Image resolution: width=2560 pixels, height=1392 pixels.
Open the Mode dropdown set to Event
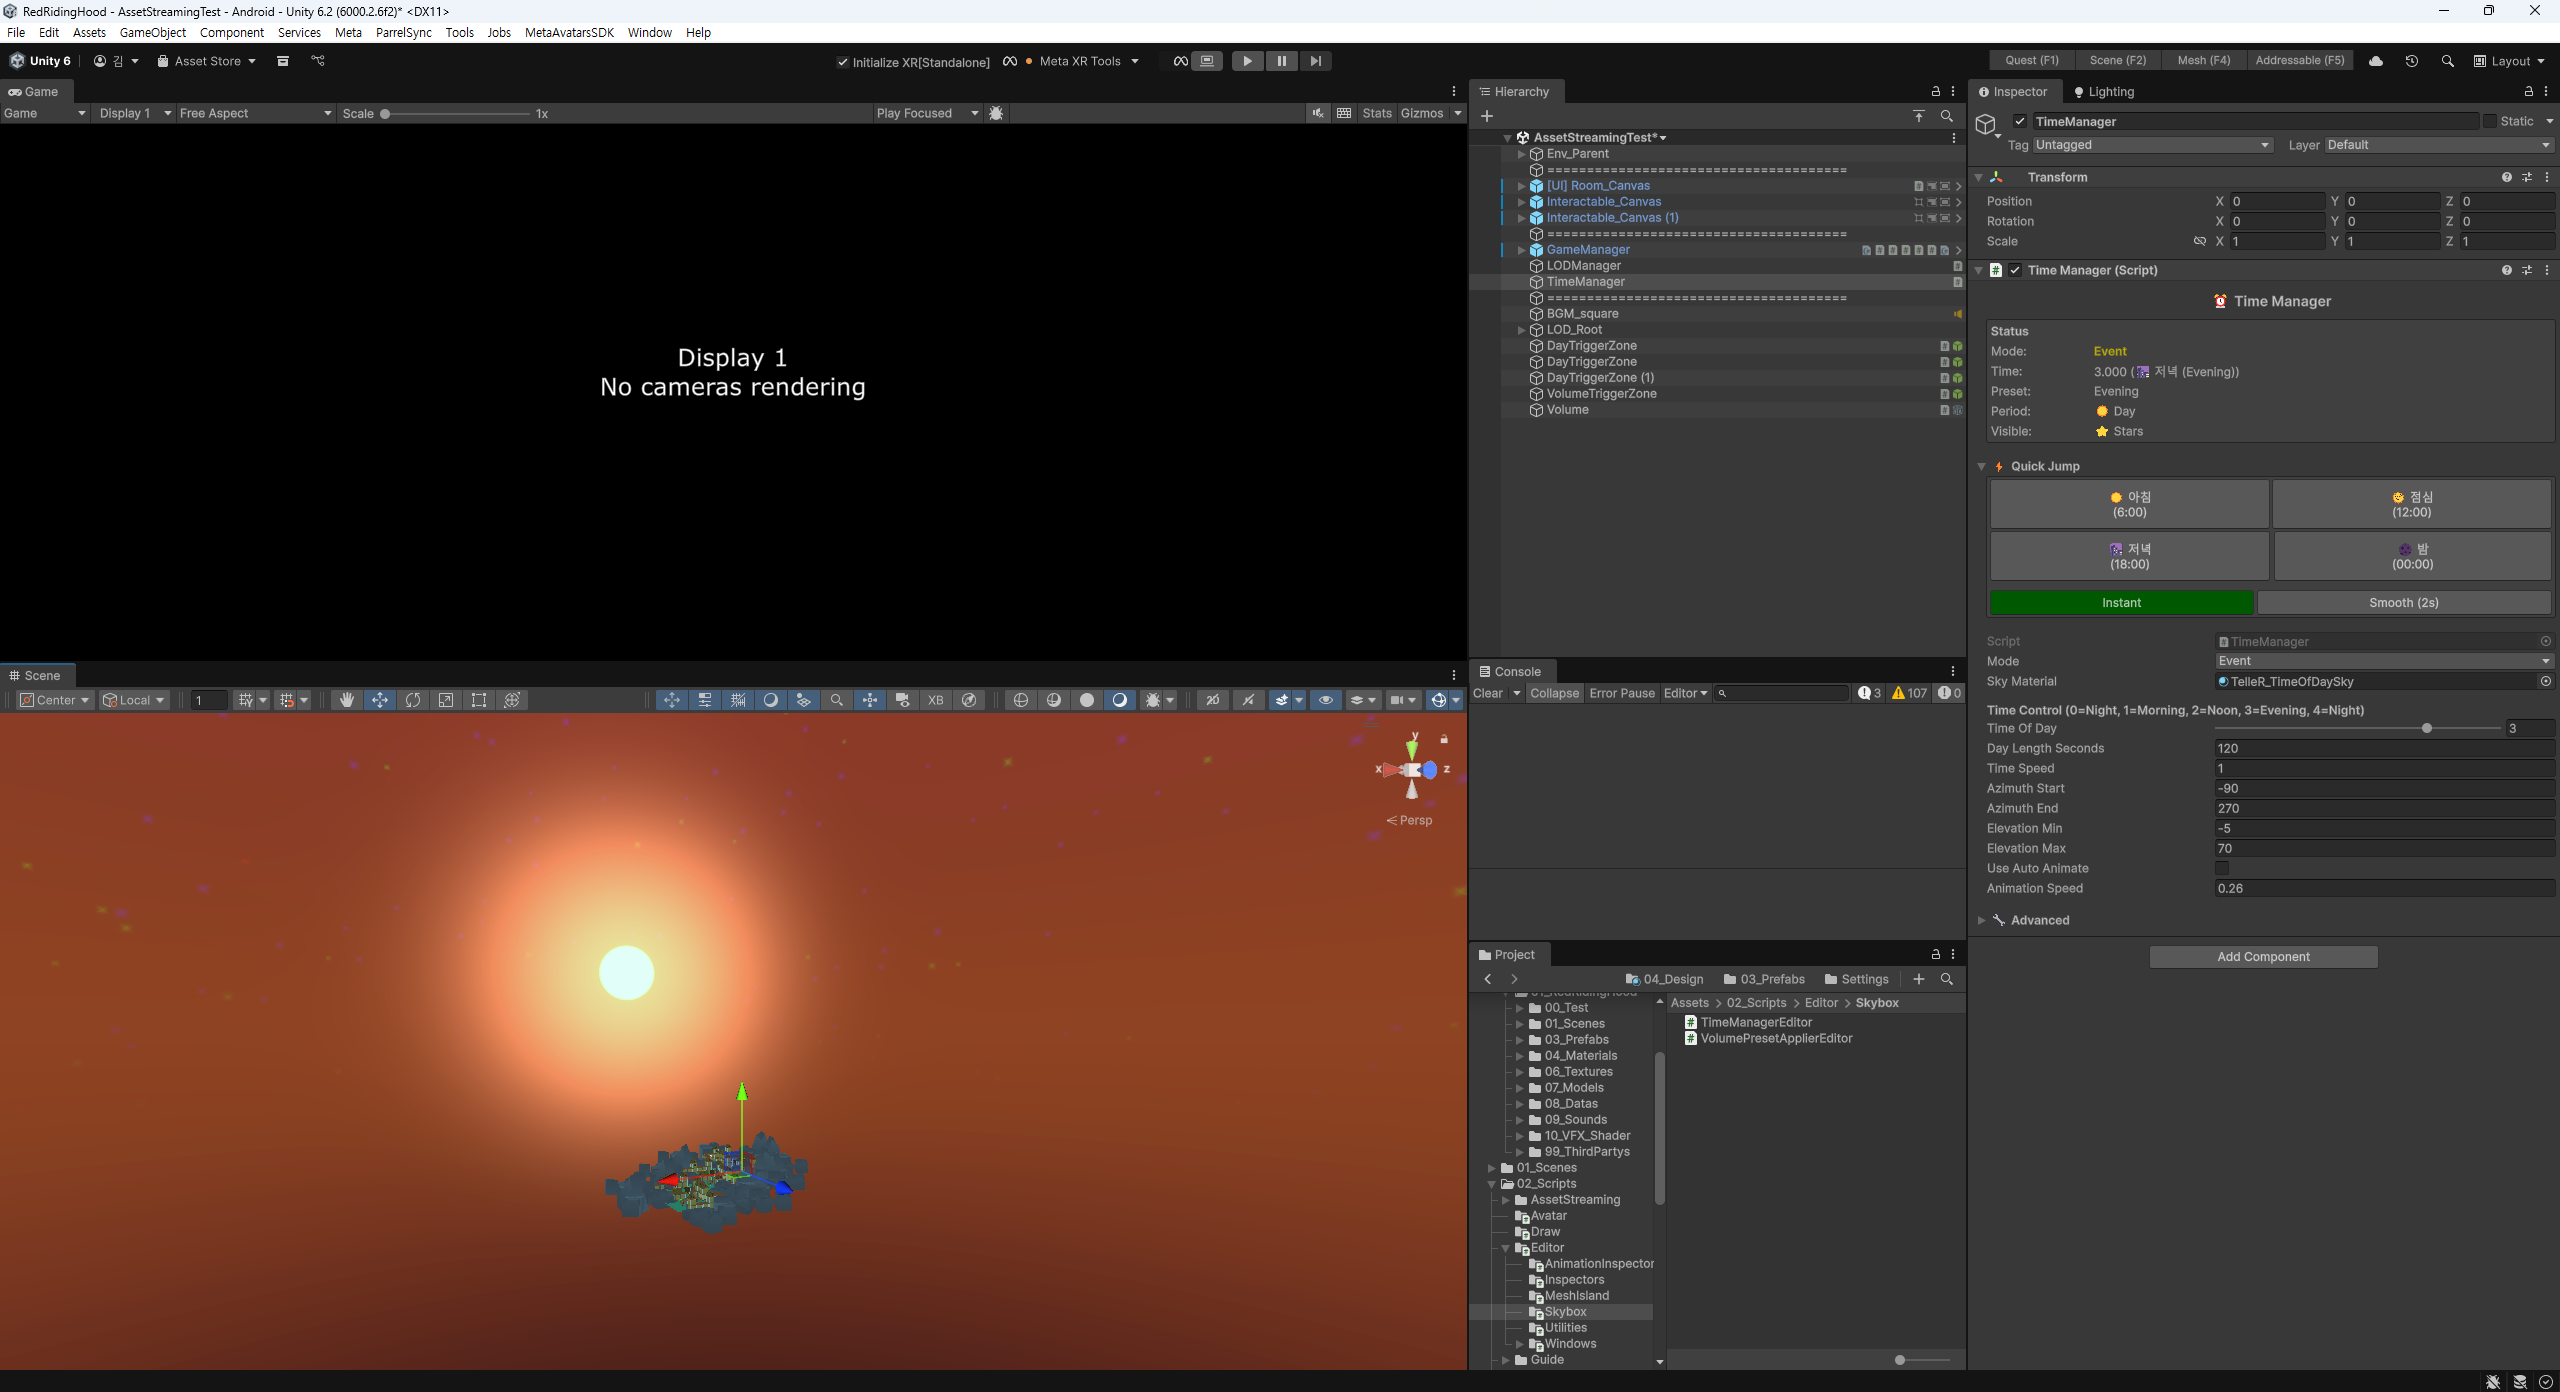pos(2384,661)
